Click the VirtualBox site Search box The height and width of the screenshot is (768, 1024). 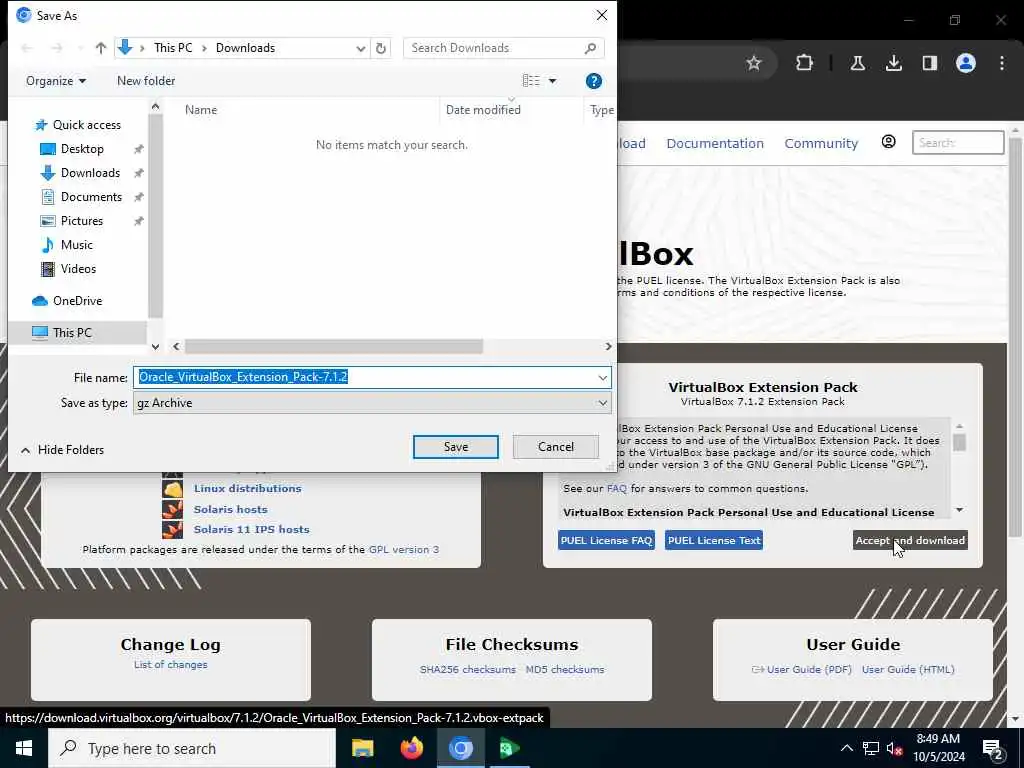957,142
